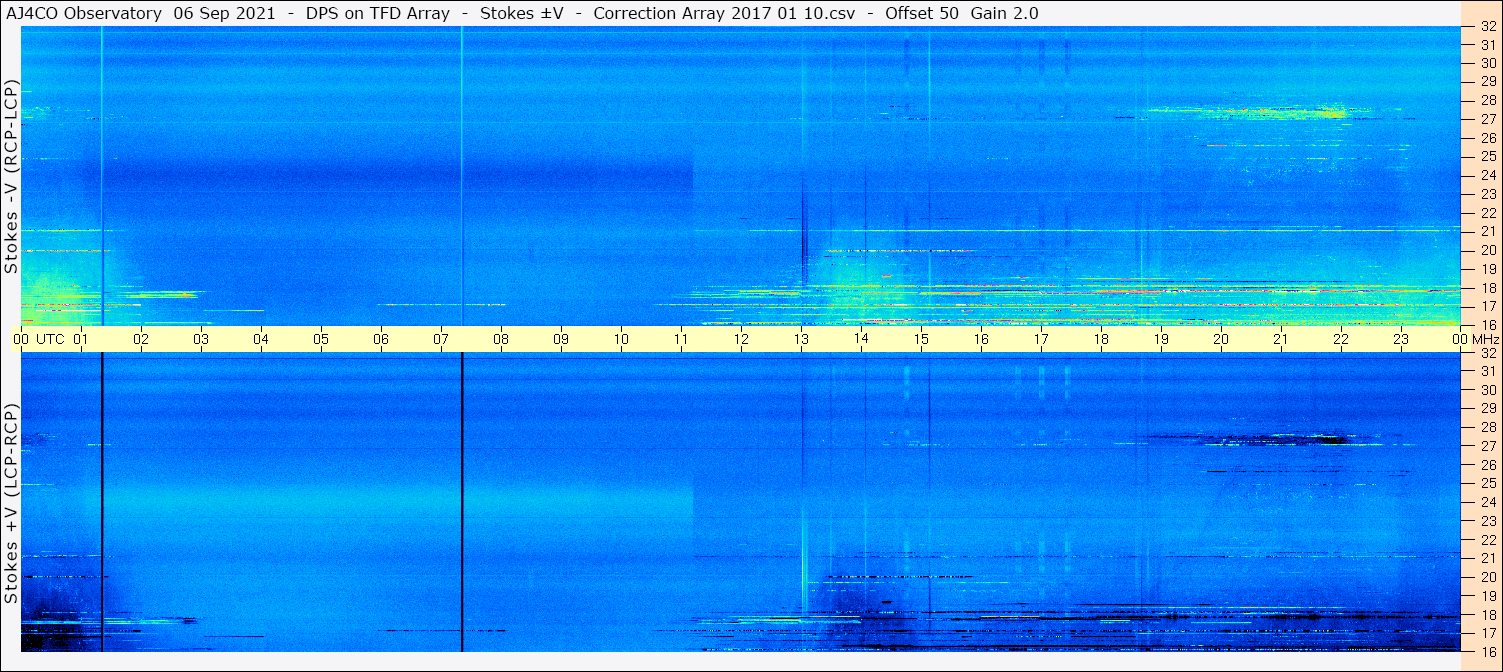
Task: Pick the 11 hour tick on the time axis
Action: click(681, 339)
